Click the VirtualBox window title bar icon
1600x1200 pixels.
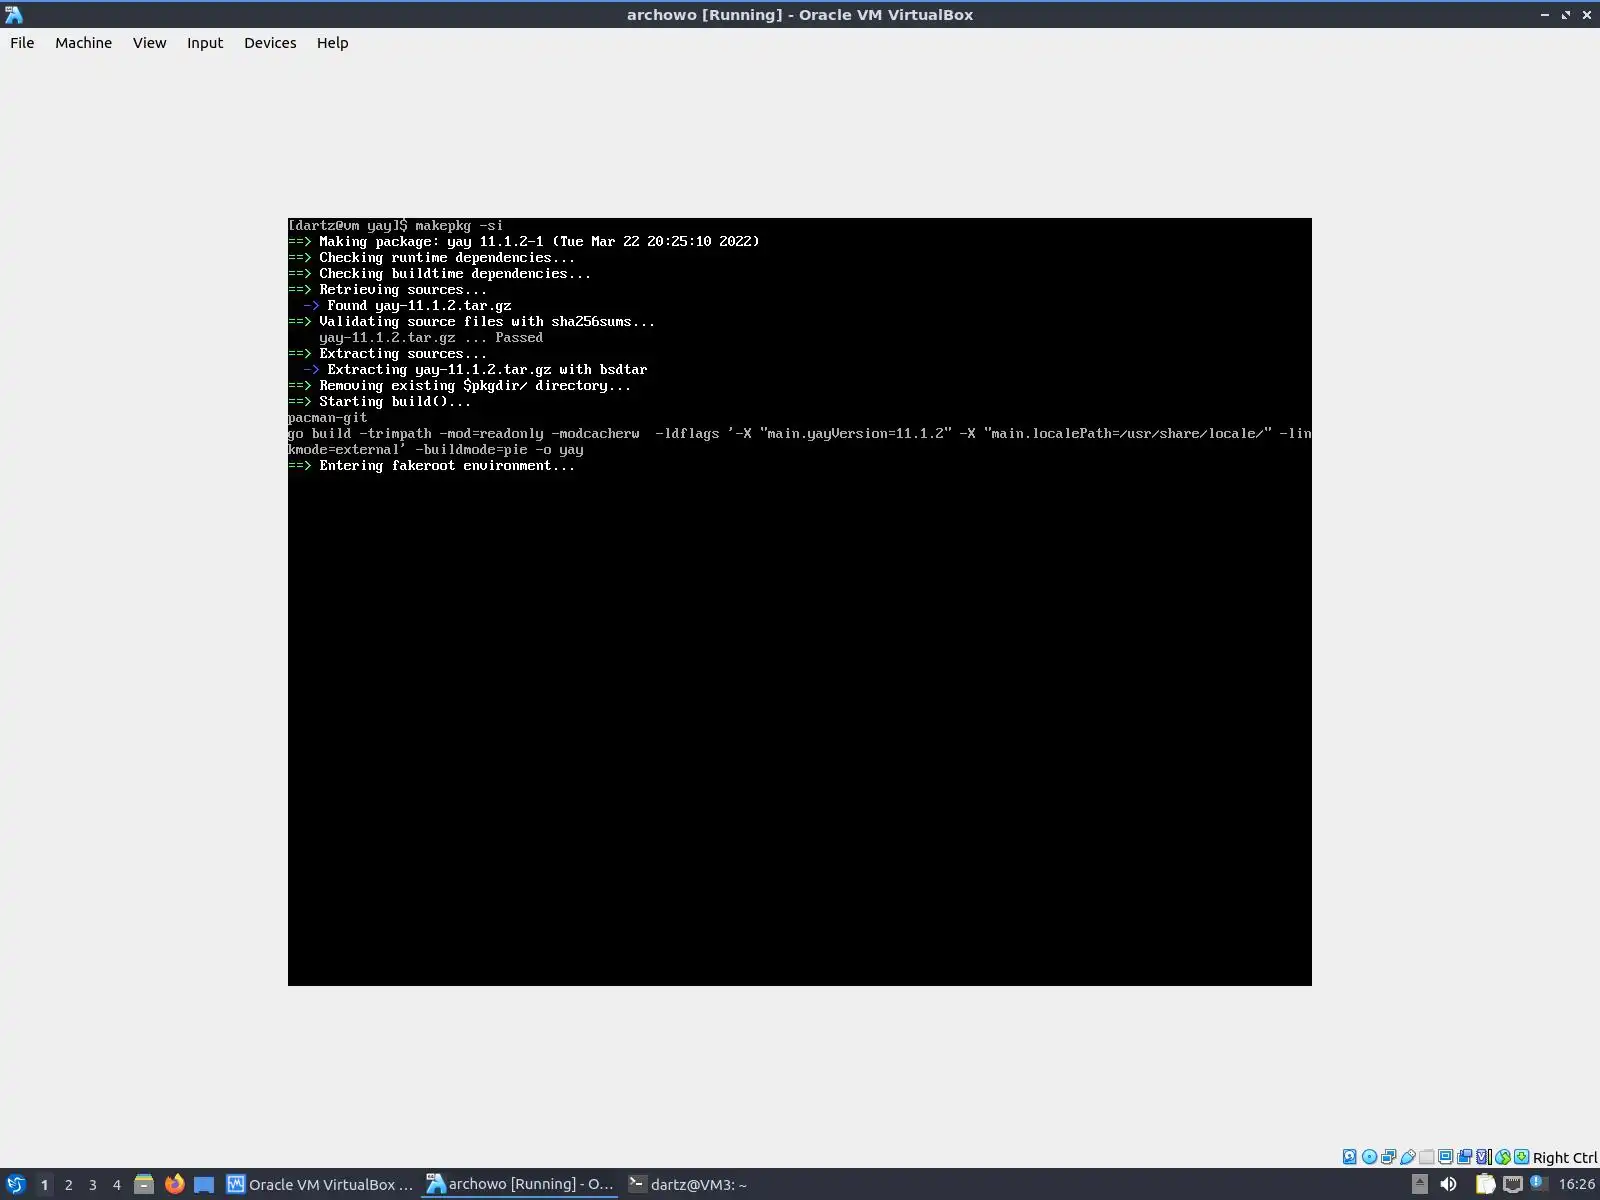pyautogui.click(x=14, y=15)
